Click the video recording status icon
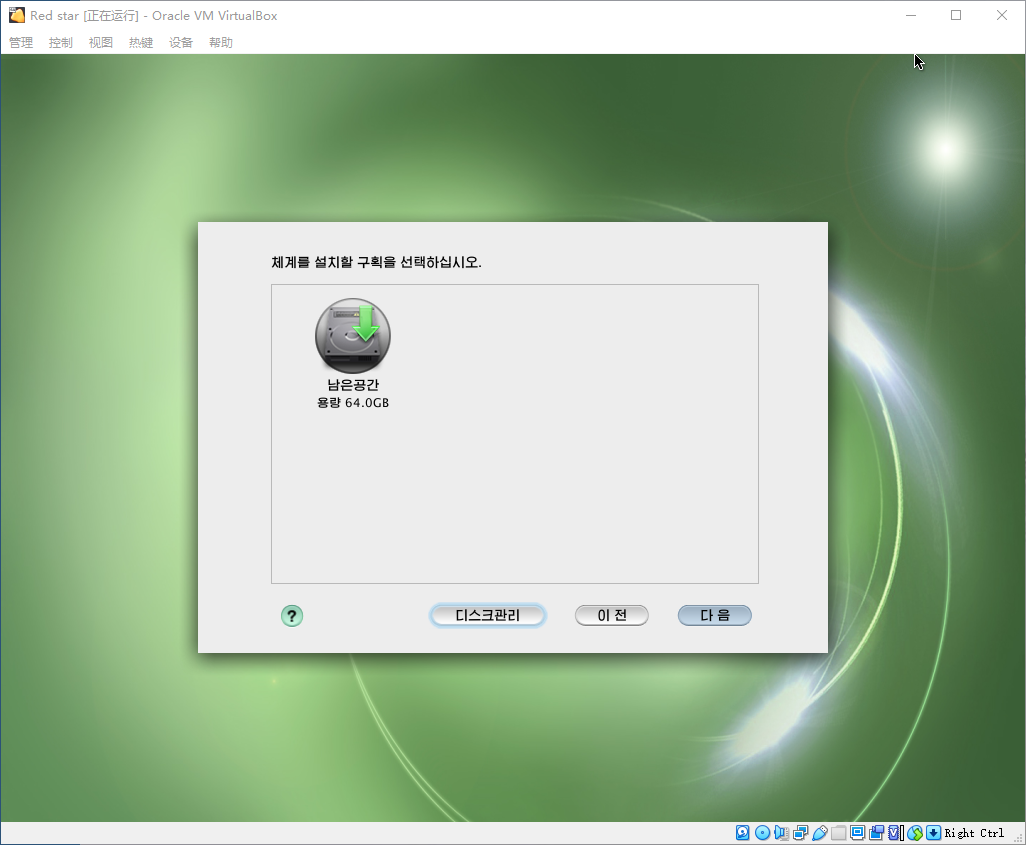Image resolution: width=1026 pixels, height=845 pixels. (x=877, y=833)
